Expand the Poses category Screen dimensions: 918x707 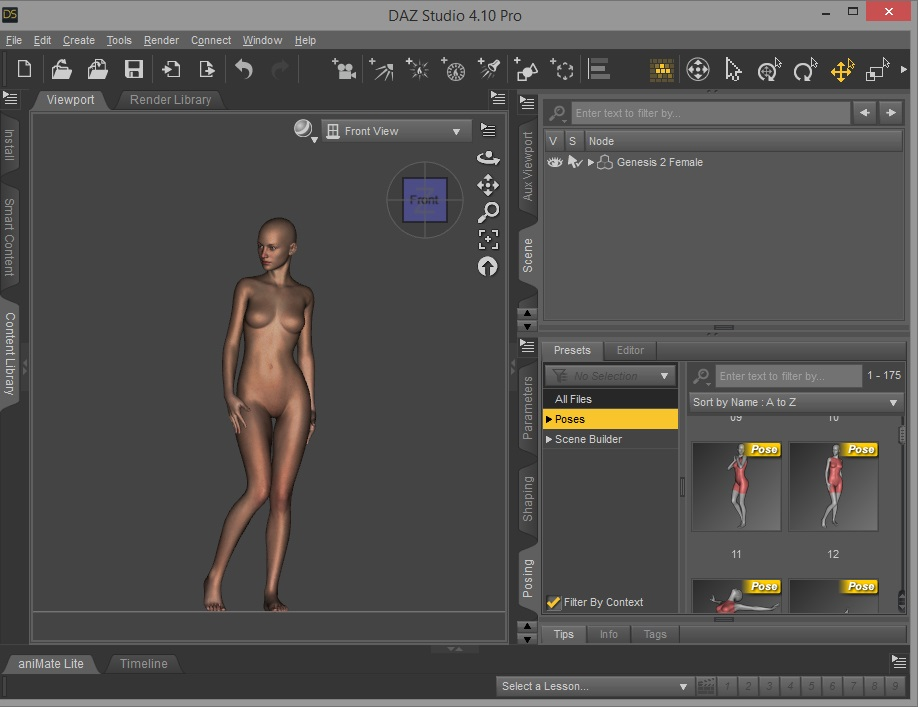pos(549,419)
